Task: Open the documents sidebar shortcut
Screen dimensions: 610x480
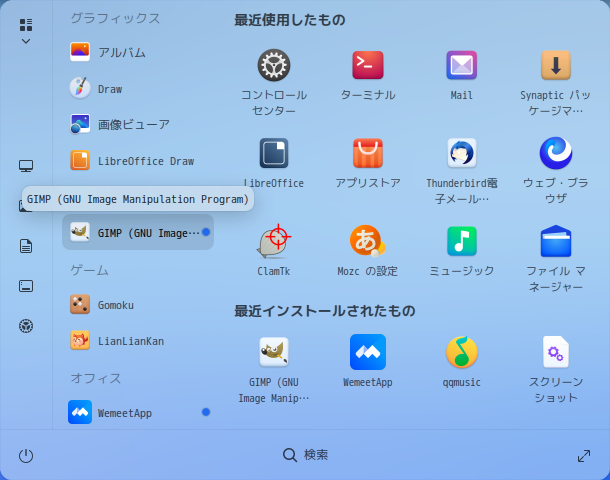Action: [26, 246]
